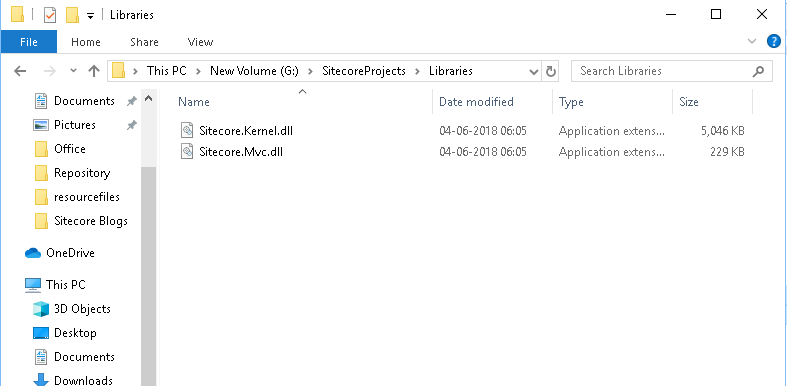
Task: Click the 229 KB size cell
Action: (727, 152)
